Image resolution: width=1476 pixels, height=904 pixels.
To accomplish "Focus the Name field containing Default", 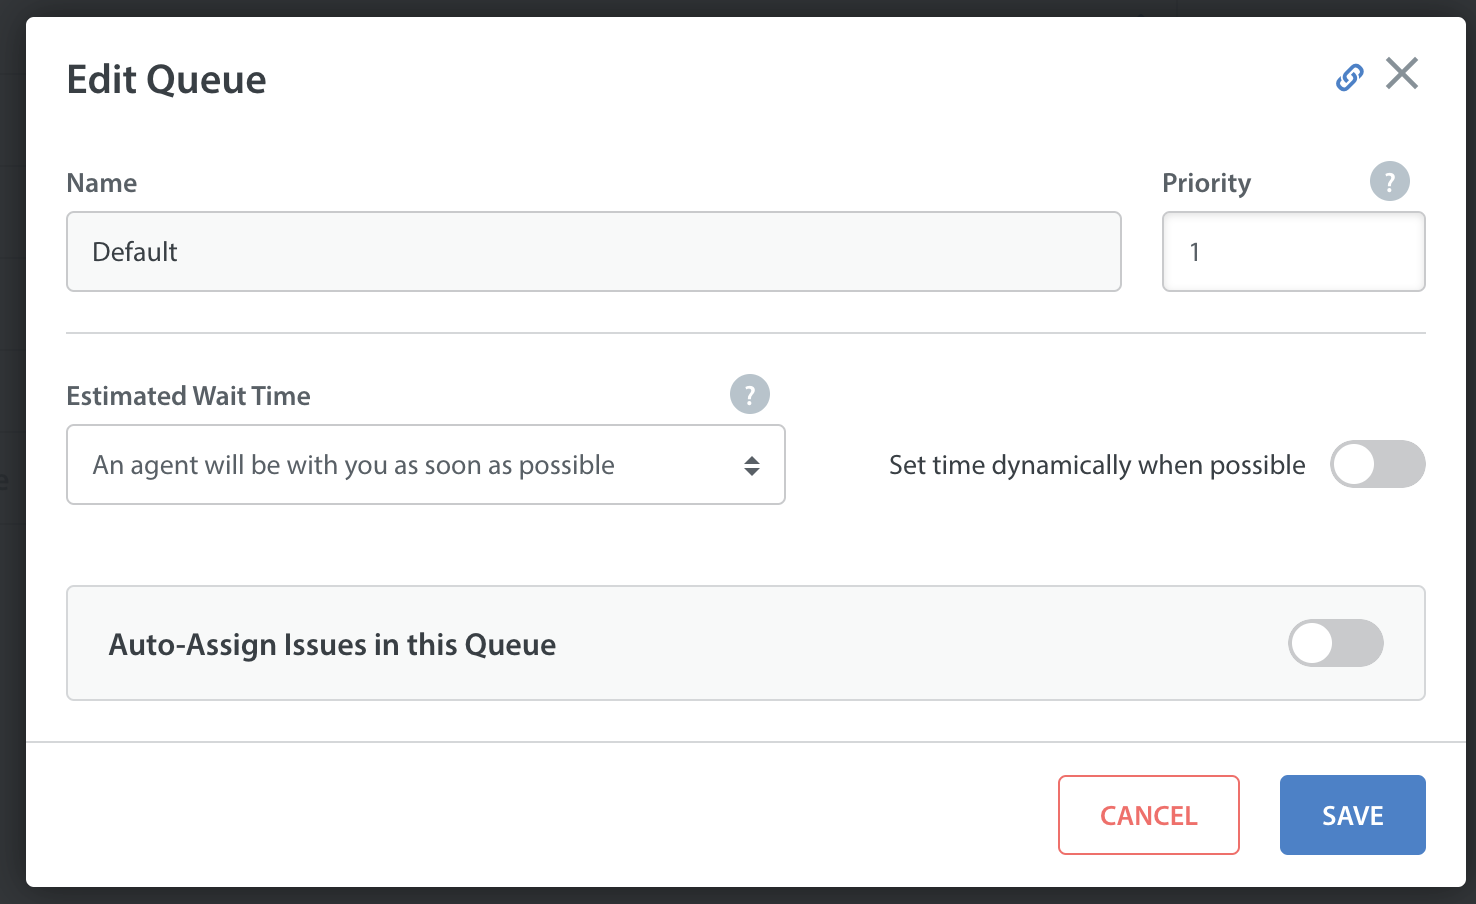I will click(x=594, y=251).
